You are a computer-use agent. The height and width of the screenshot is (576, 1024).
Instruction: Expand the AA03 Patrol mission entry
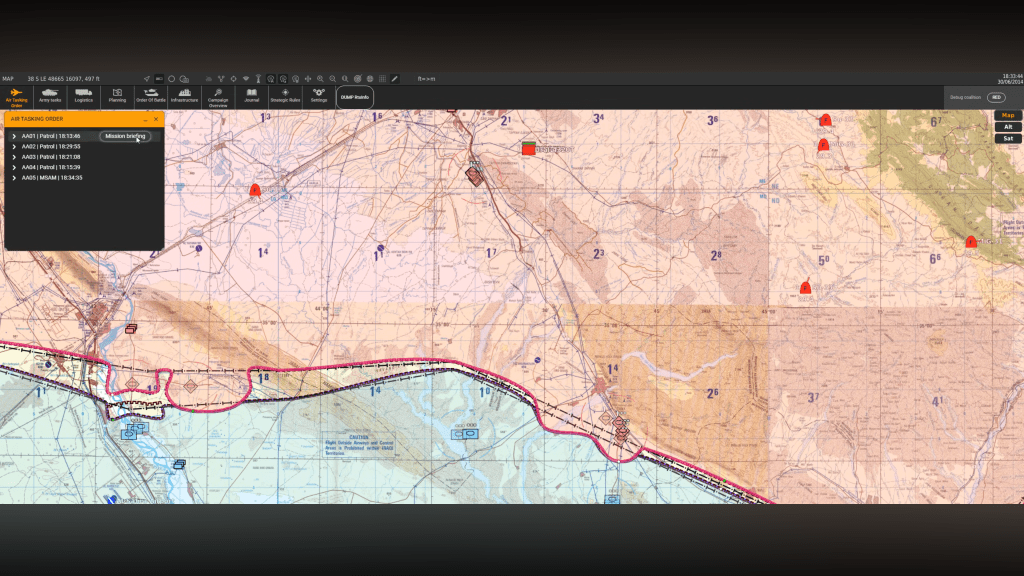[x=14, y=157]
